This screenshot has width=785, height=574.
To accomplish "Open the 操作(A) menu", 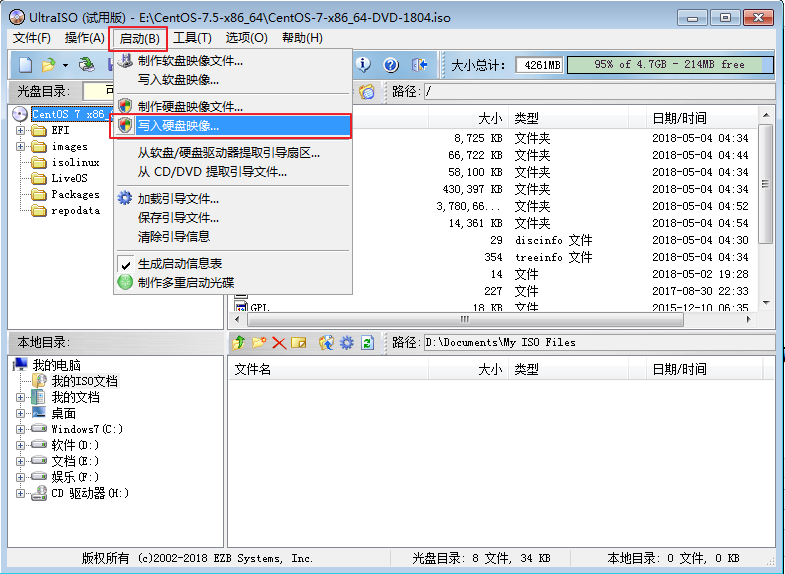I will 85,38.
